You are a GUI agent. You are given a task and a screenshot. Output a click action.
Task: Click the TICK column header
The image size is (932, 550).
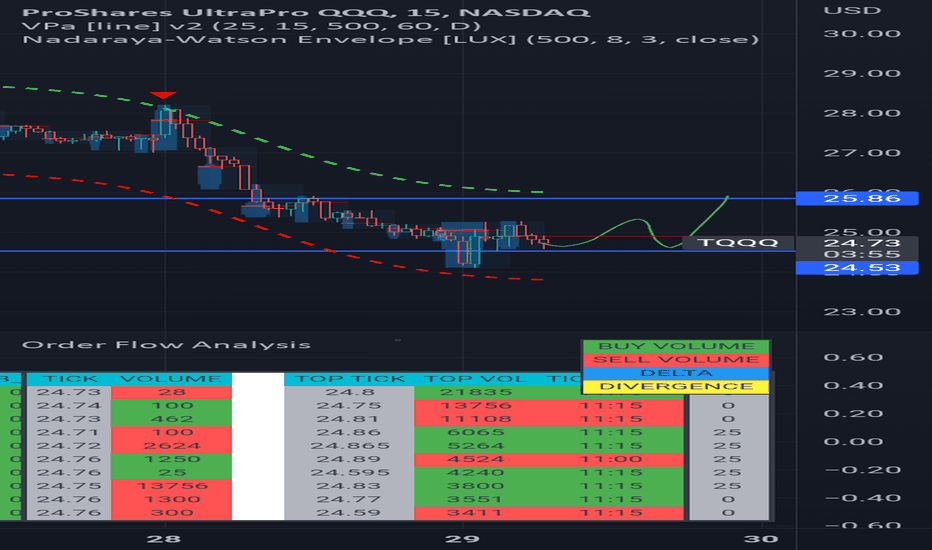click(69, 379)
